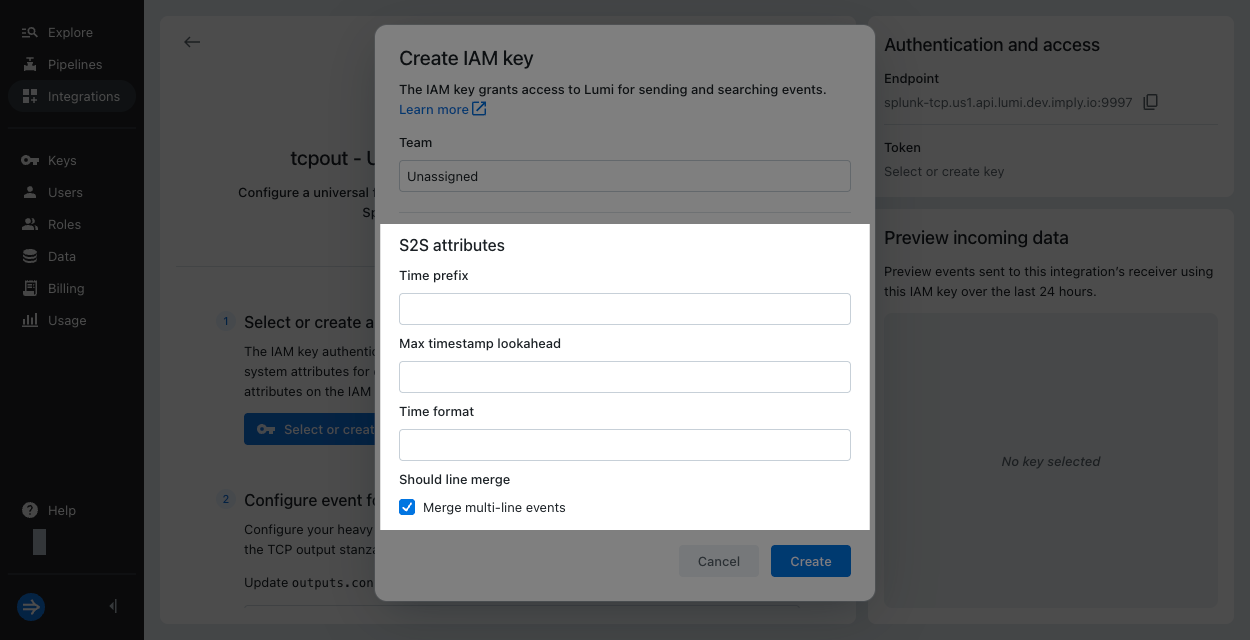Screen dimensions: 1250x640
Task: Click the back arrow above tcpout
Action: pos(191,42)
